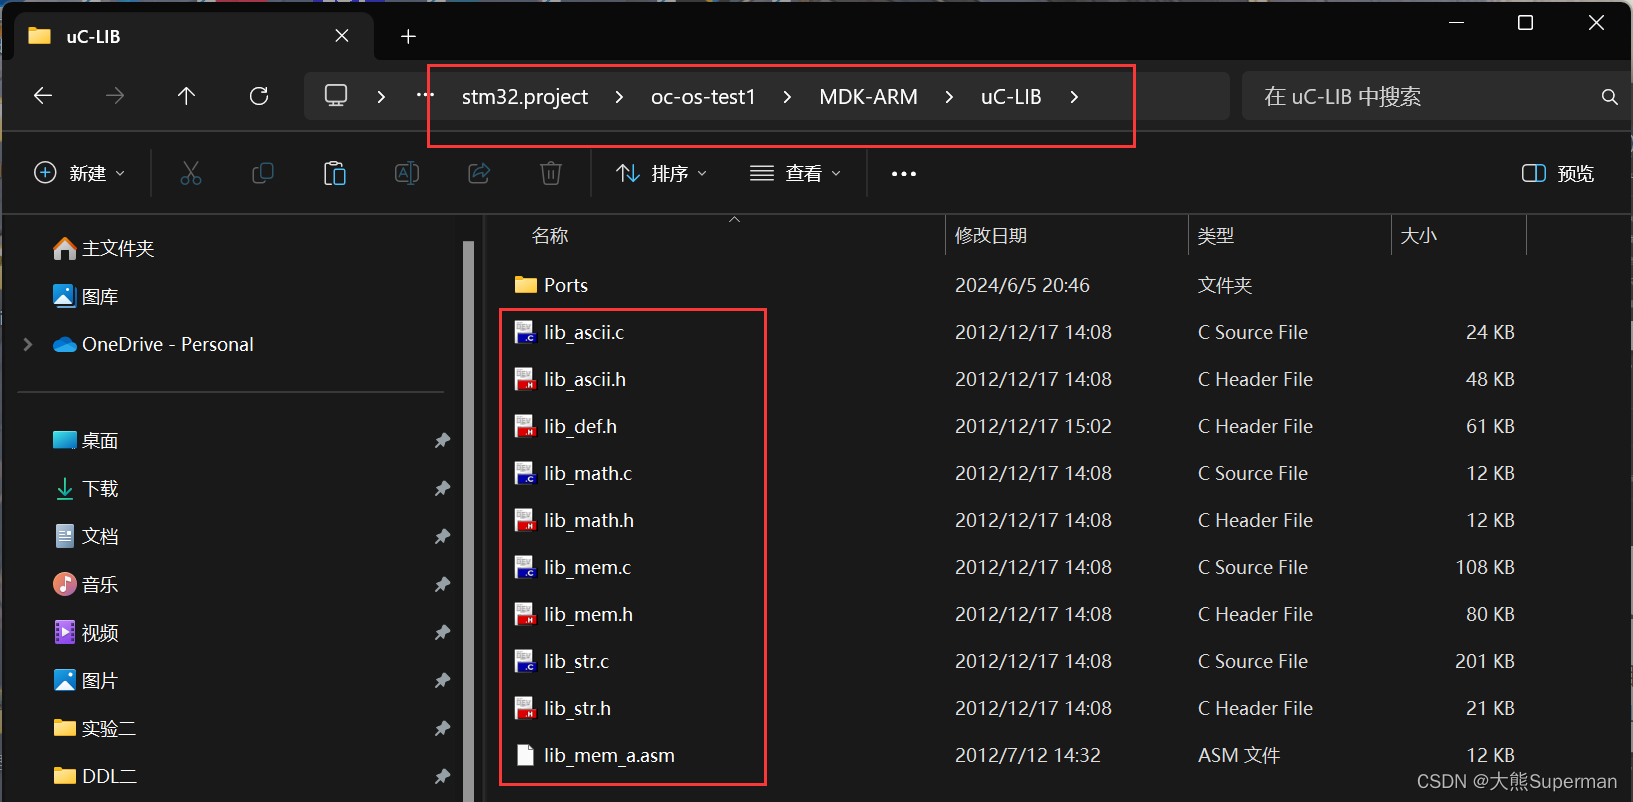1633x802 pixels.
Task: Unpin Desktop using its pin icon
Action: (442, 441)
